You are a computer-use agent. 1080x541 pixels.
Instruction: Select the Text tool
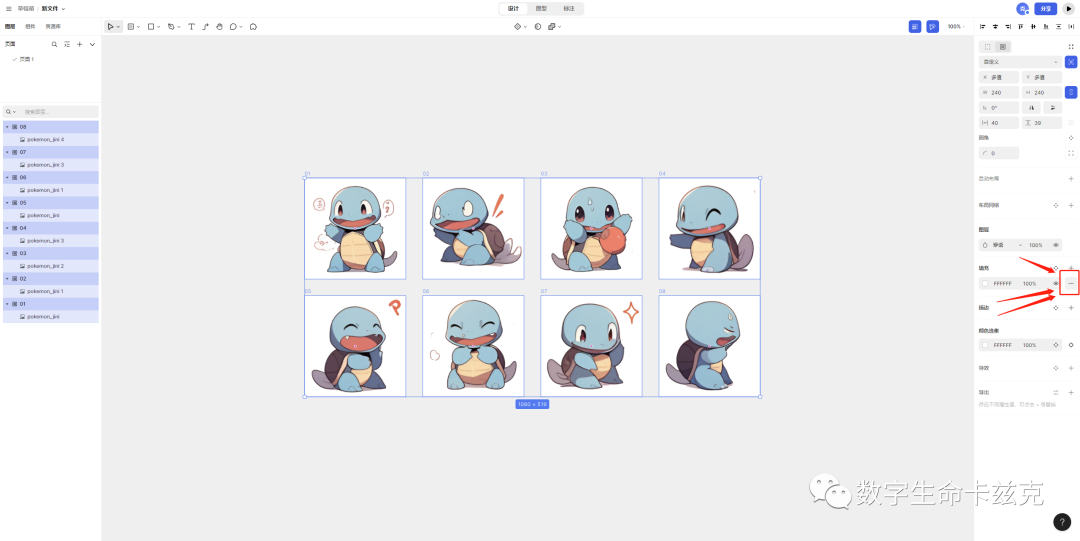pos(191,26)
